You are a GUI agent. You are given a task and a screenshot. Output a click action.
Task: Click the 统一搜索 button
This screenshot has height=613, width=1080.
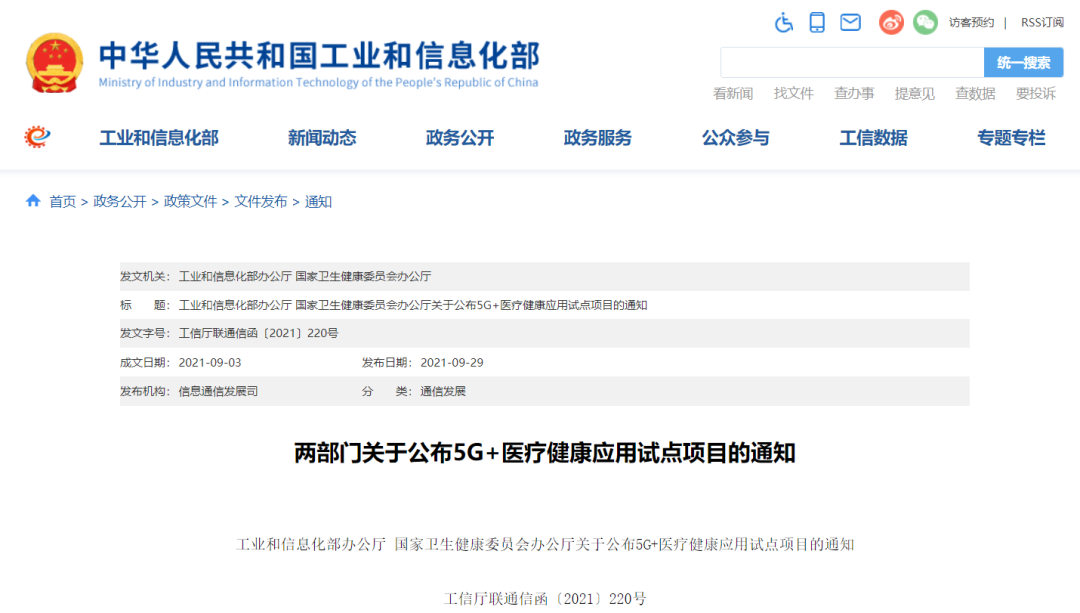[x=1024, y=63]
